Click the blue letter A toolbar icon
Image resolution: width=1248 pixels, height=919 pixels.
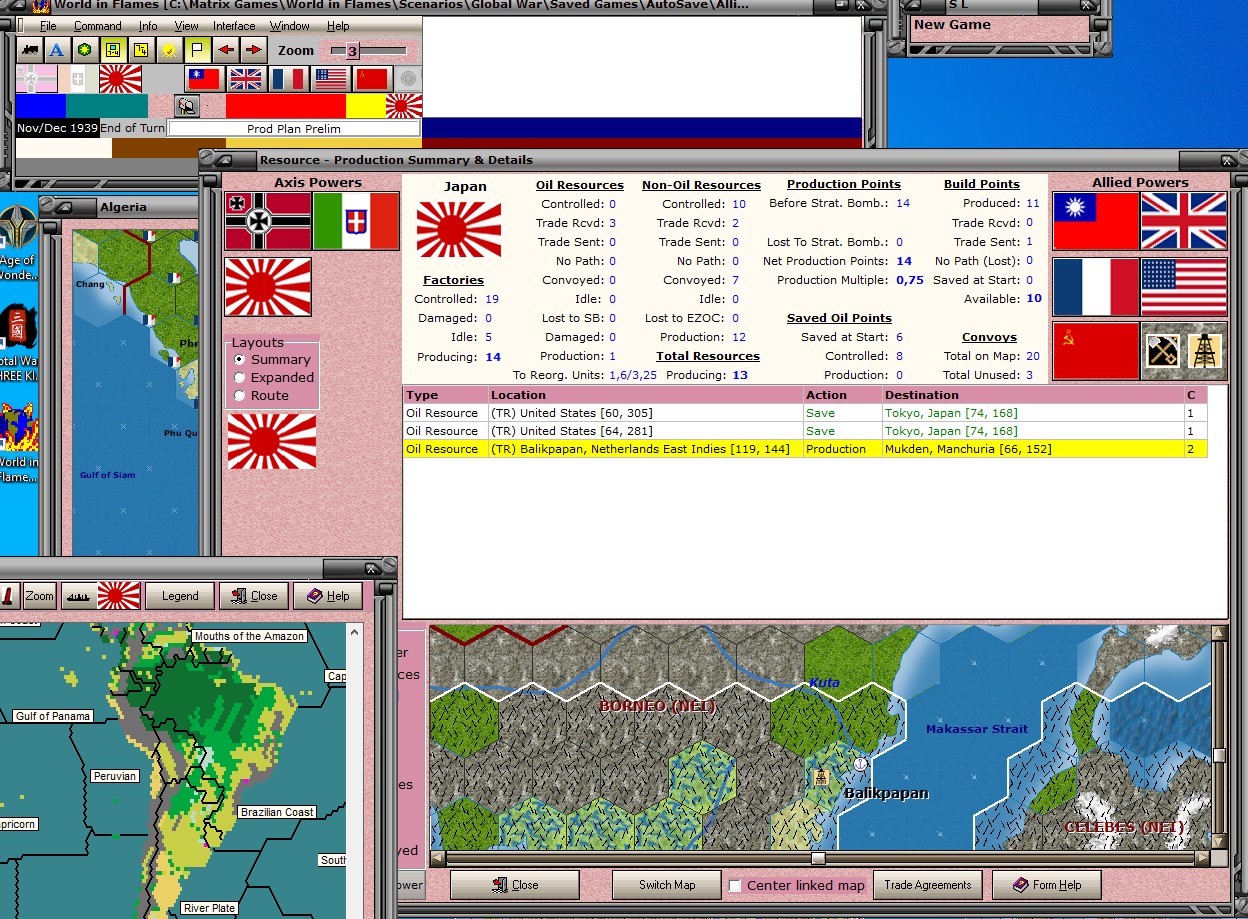pos(57,50)
